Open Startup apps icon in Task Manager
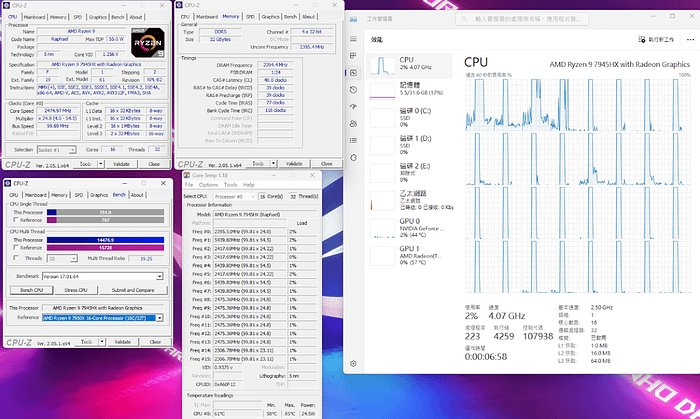The height and width of the screenshot is (419, 700). 353,107
